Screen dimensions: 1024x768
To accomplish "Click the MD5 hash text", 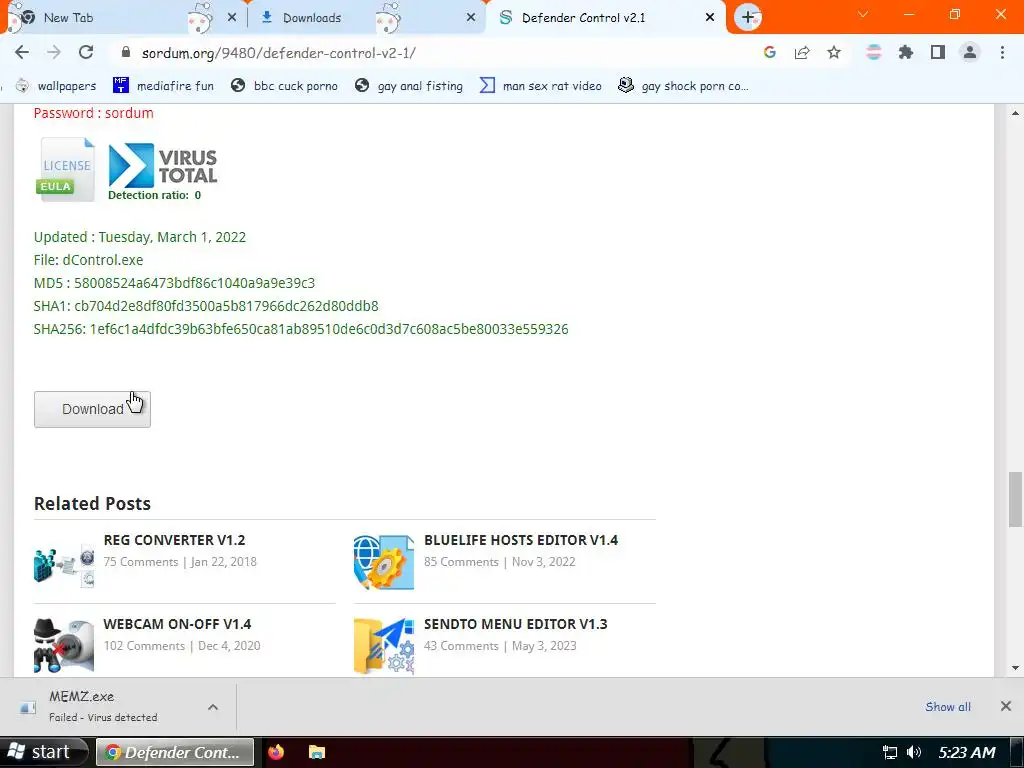I will click(174, 283).
